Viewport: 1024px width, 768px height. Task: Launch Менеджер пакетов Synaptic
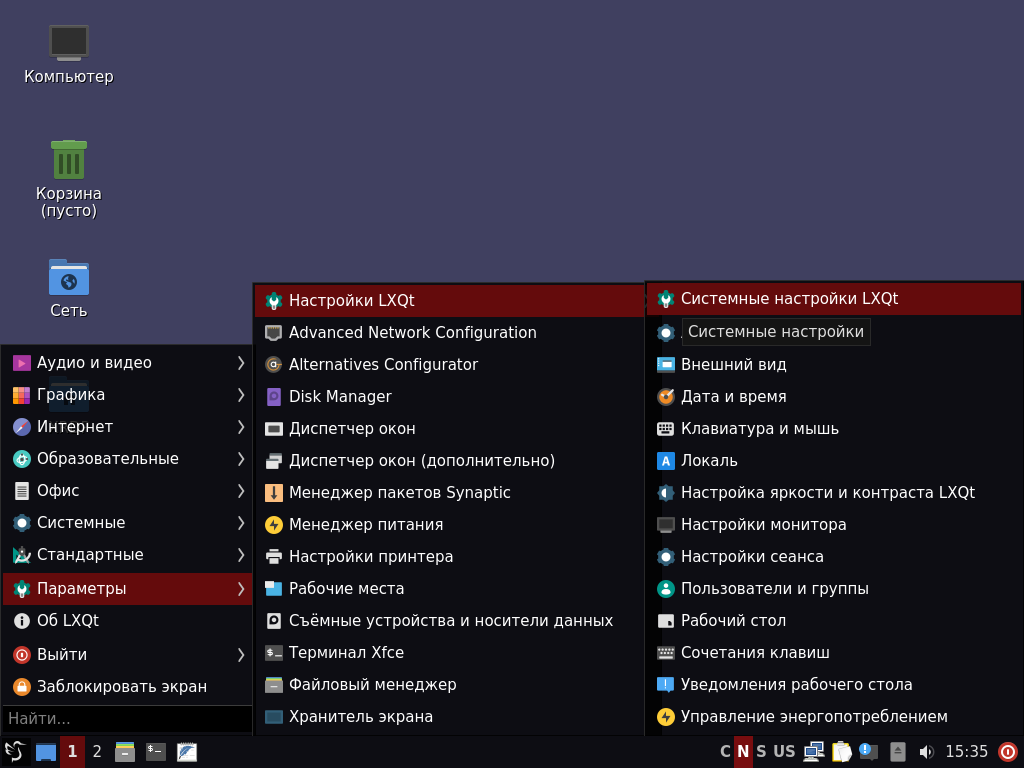click(449, 492)
